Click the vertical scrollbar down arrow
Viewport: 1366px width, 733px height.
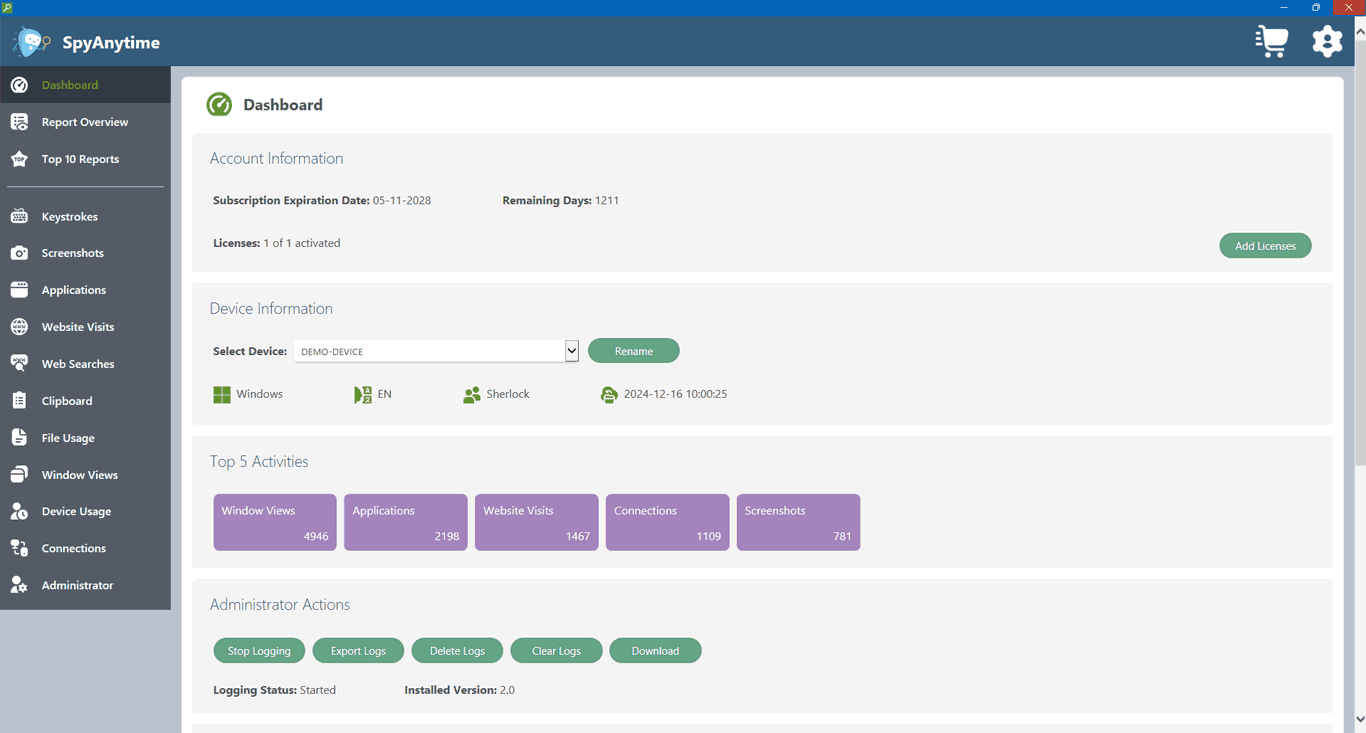(1360, 719)
